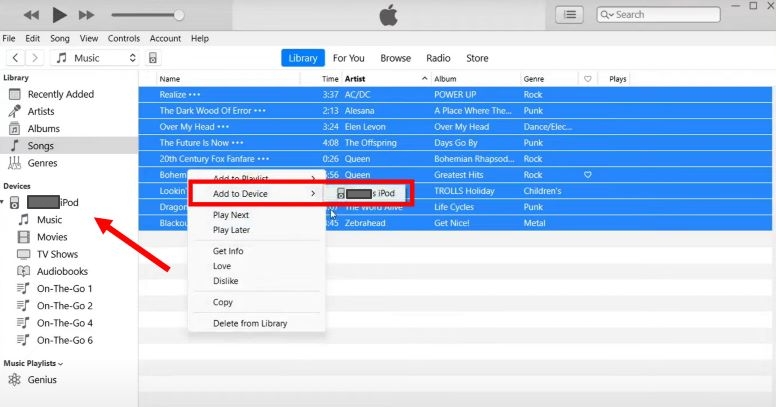
Task: Select the song row The Future Is Now
Action: point(455,143)
